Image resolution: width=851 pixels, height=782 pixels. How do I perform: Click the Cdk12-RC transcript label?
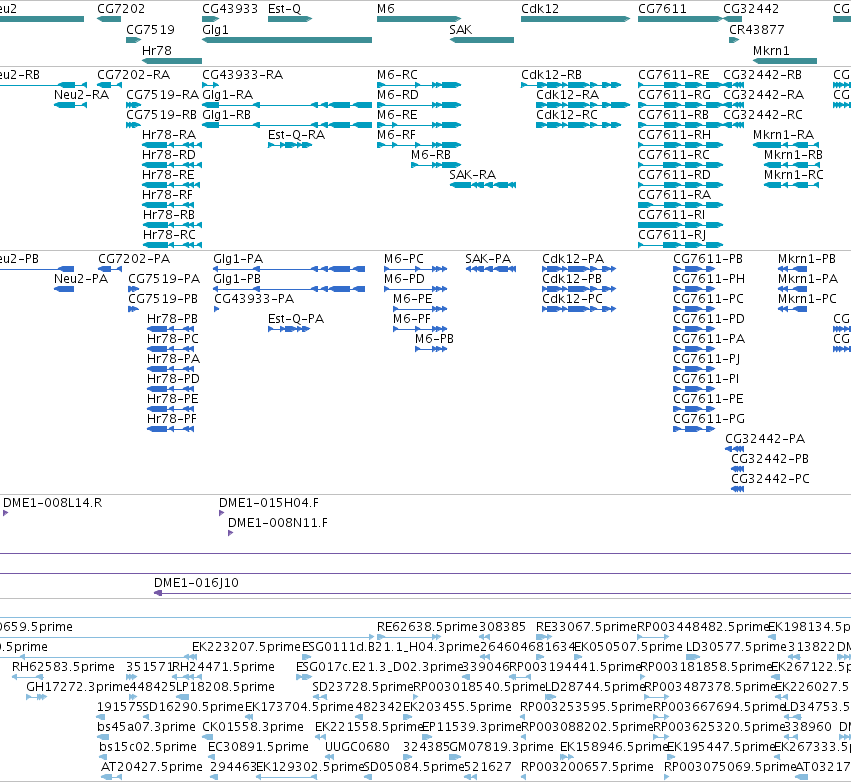pos(567,115)
